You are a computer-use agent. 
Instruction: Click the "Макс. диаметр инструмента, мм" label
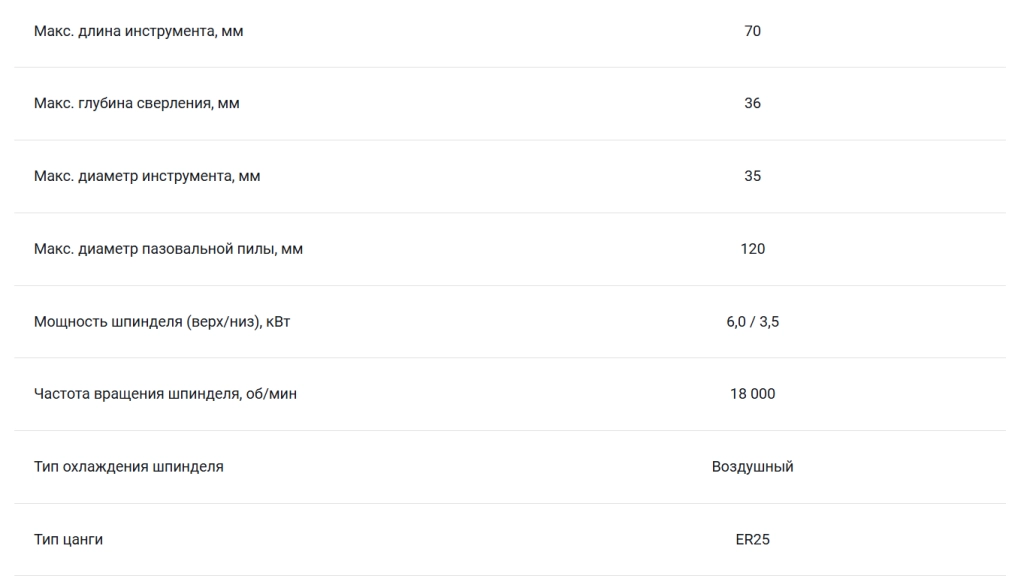147,176
